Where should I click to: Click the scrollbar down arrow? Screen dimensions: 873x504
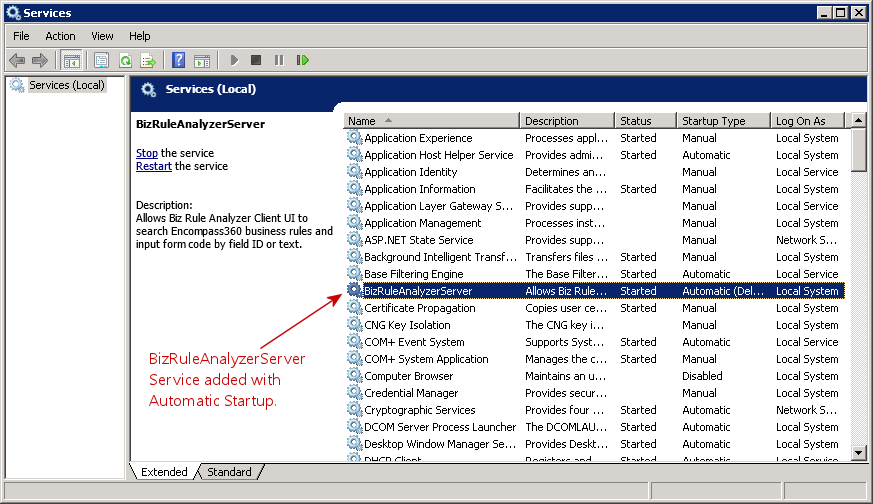click(859, 453)
